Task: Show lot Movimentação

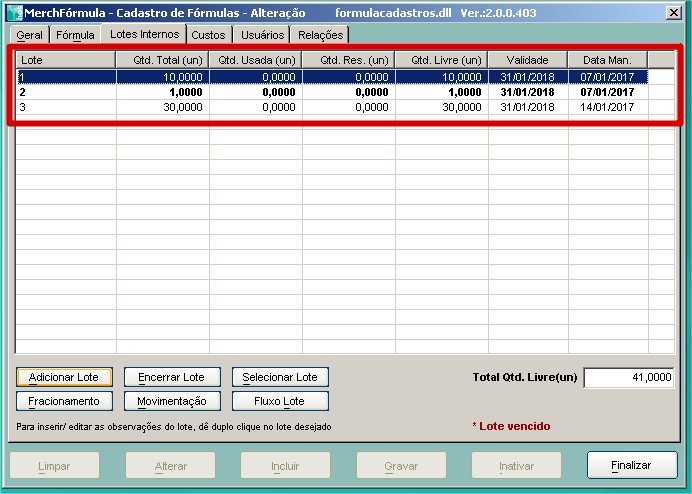Action: coord(171,401)
